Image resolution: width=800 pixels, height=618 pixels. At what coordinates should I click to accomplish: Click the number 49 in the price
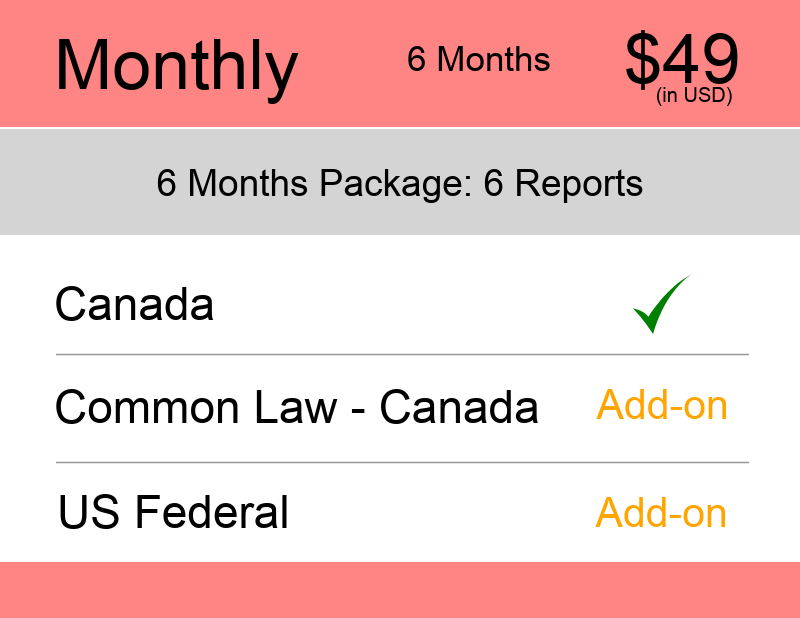(x=704, y=60)
